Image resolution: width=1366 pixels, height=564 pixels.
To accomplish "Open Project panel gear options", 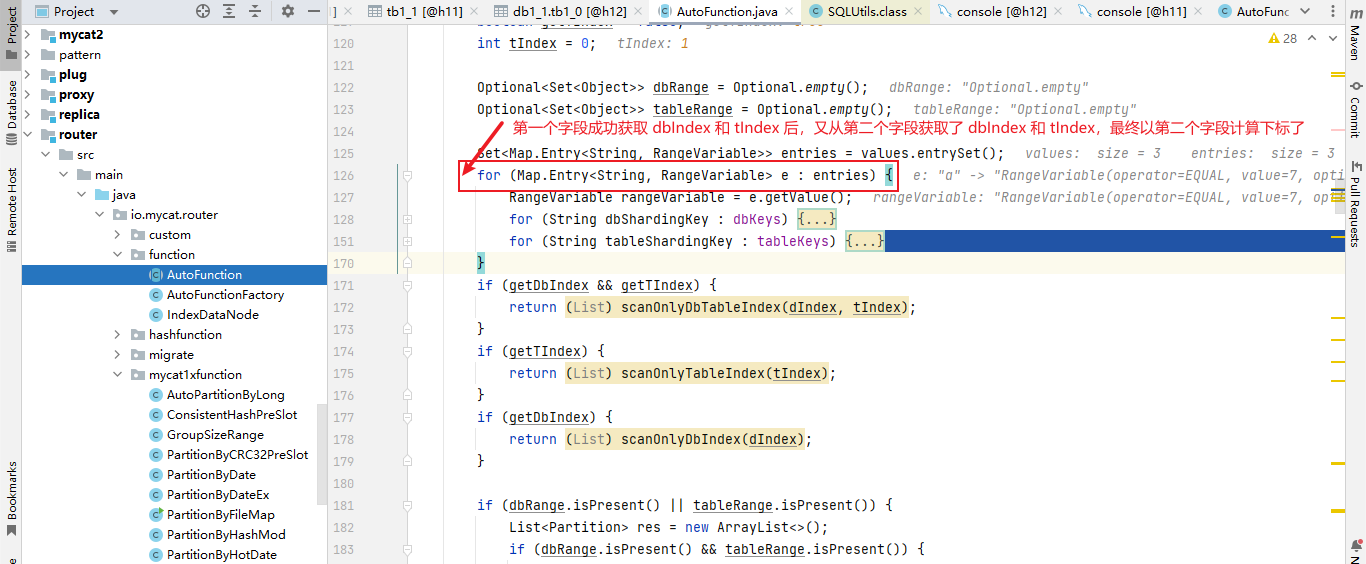I will [288, 11].
